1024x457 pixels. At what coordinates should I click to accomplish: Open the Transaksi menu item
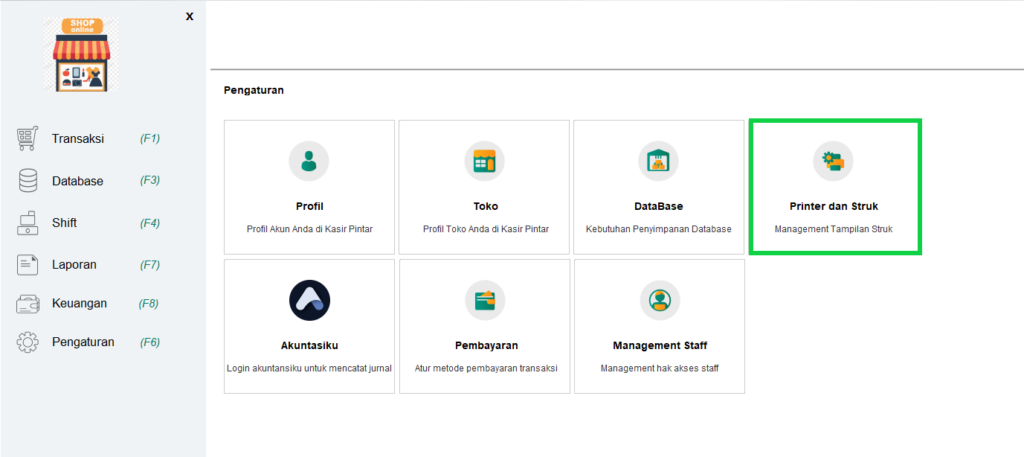(x=78, y=139)
